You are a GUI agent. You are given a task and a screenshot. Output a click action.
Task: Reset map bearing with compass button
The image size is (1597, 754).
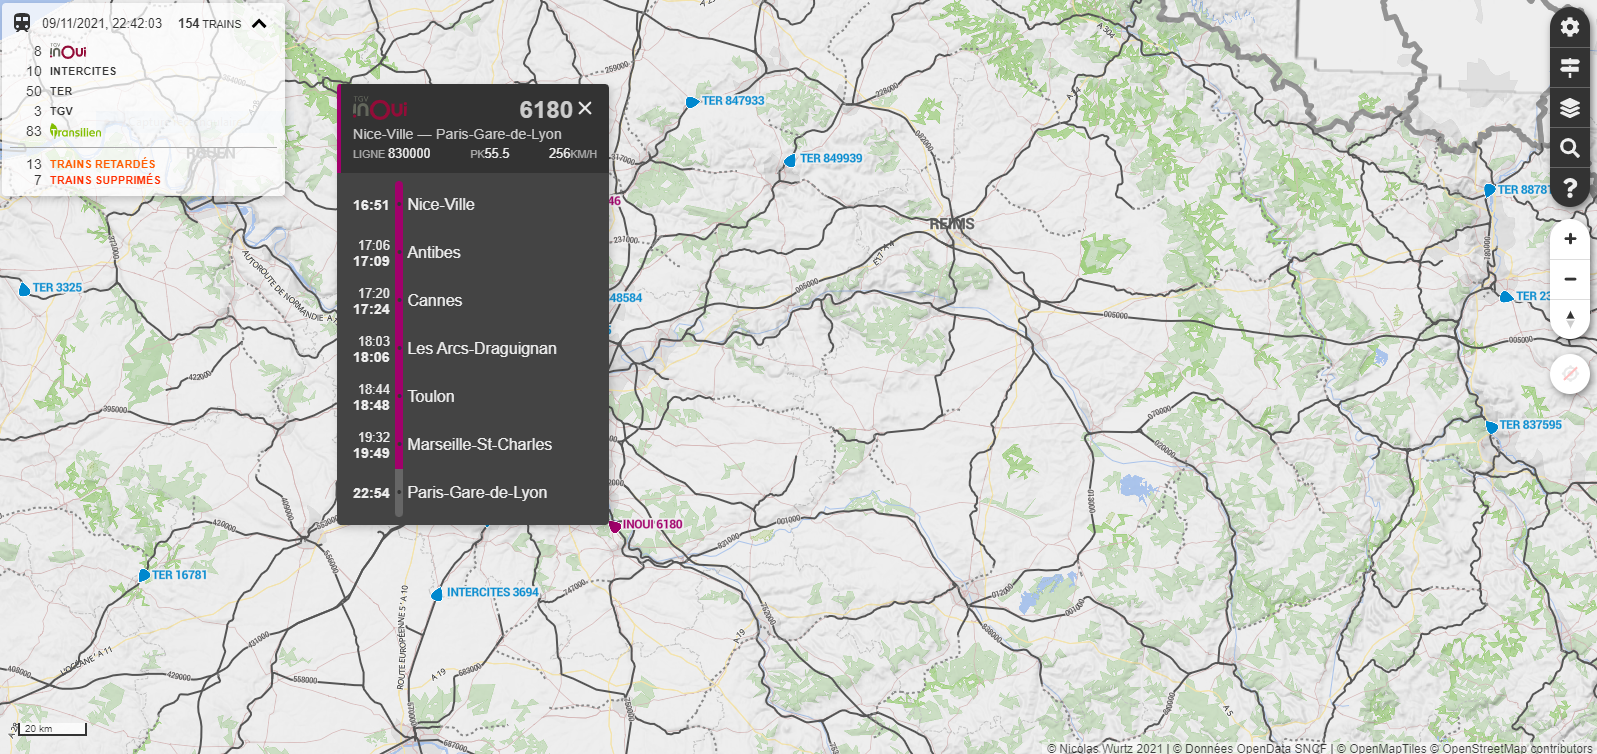pos(1570,319)
